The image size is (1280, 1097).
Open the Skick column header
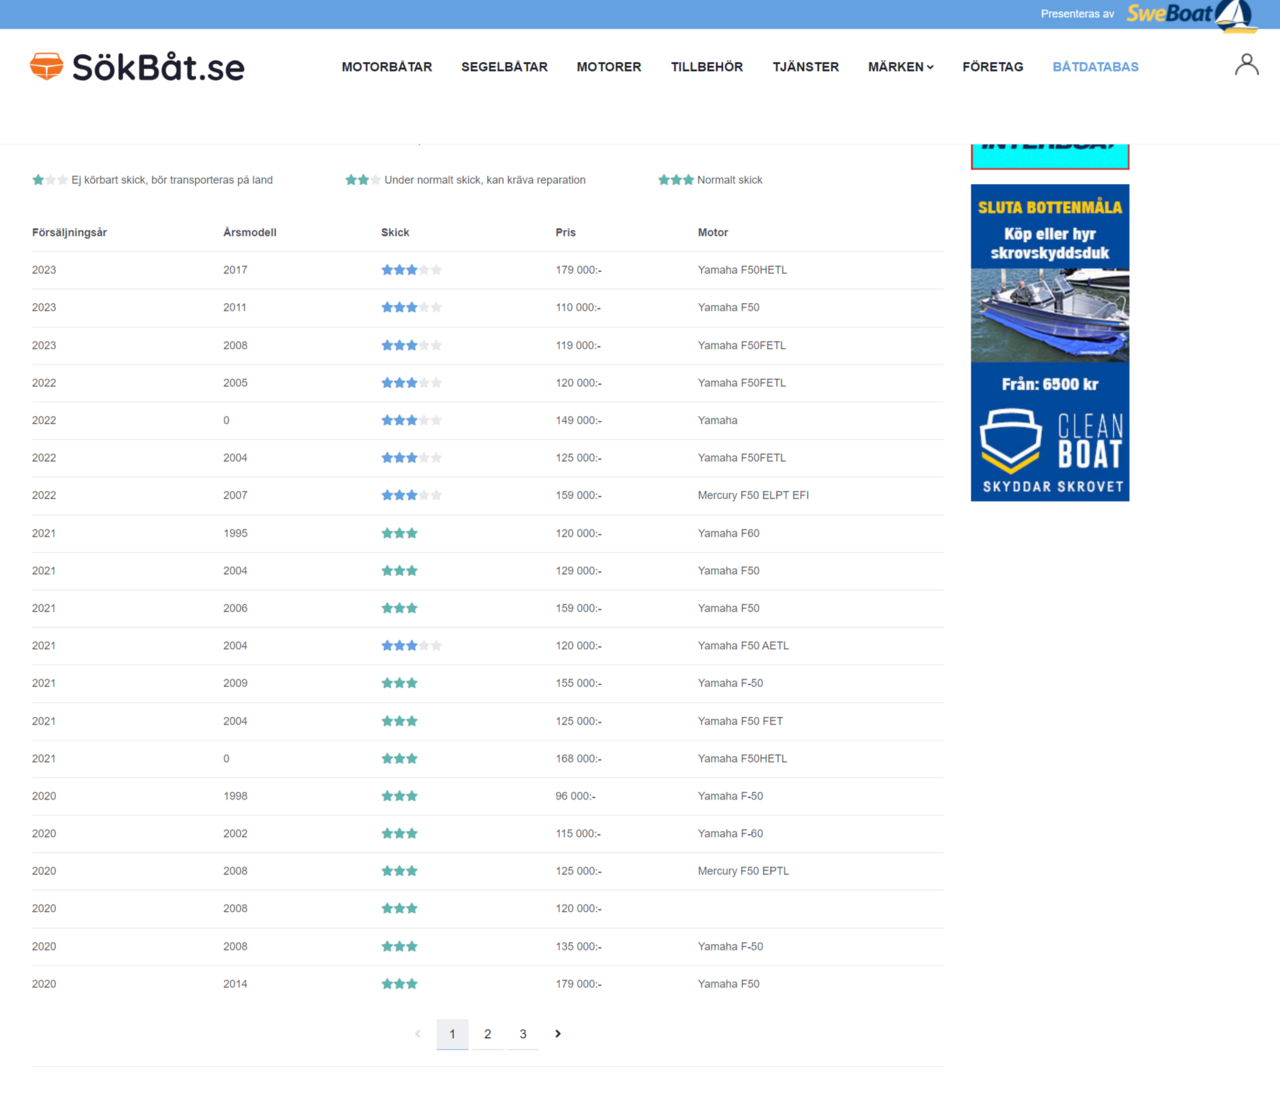(x=395, y=232)
